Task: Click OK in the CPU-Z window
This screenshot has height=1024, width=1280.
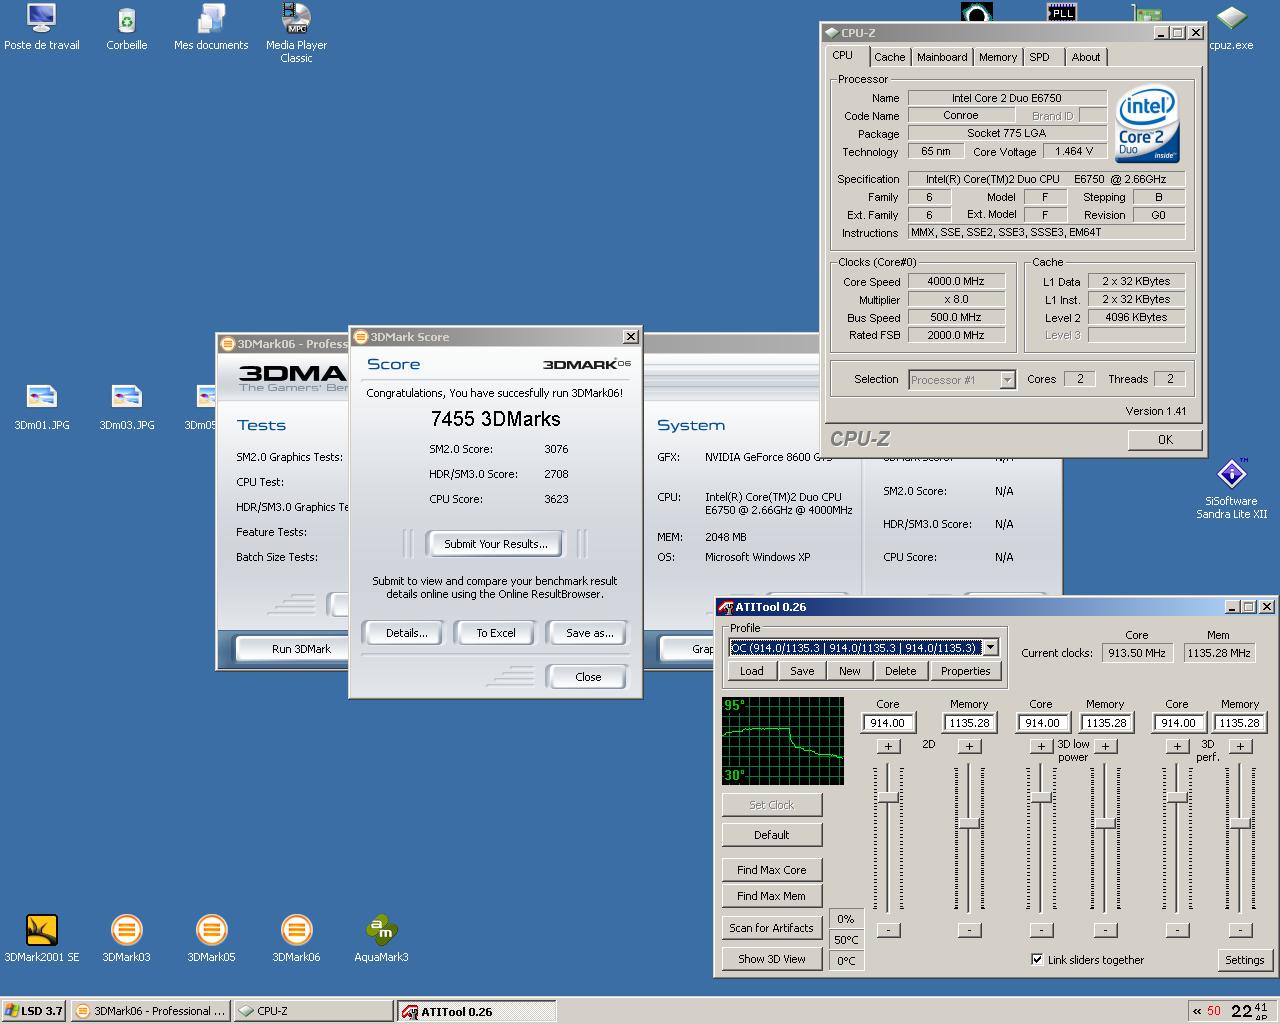Action: pos(1165,439)
